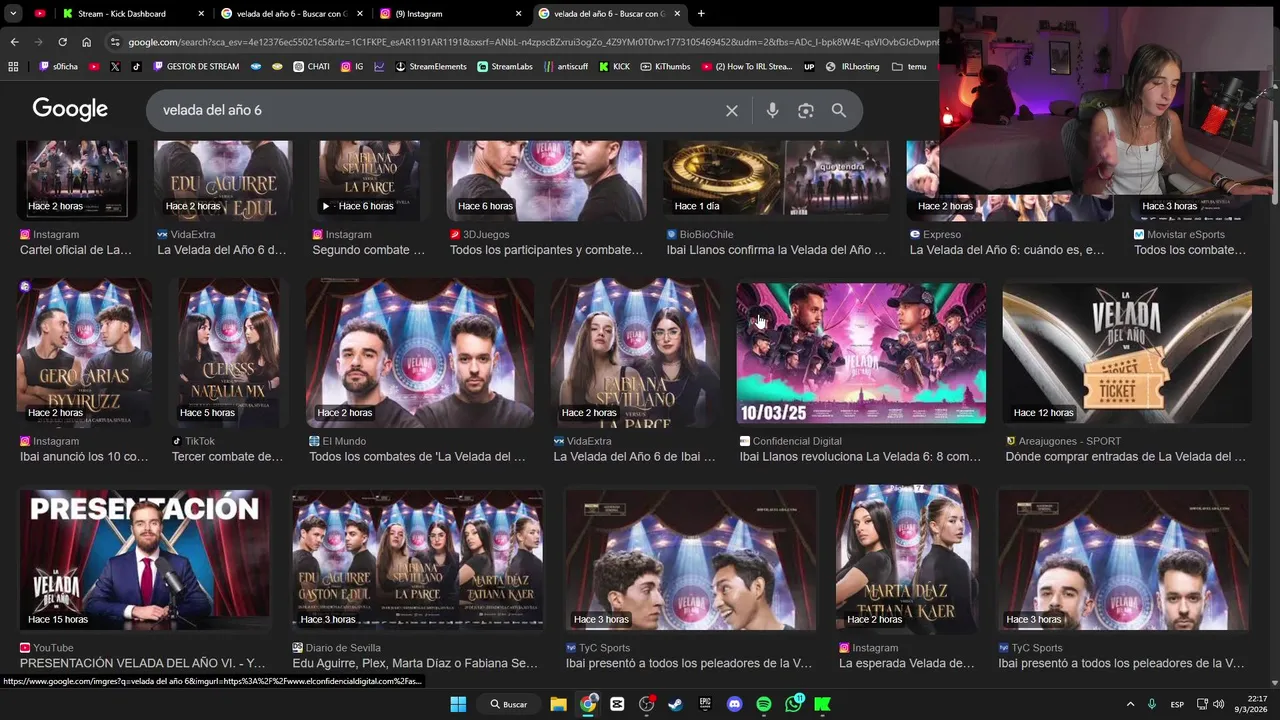
Task: Go to the Google logo homepage
Action: (70, 109)
